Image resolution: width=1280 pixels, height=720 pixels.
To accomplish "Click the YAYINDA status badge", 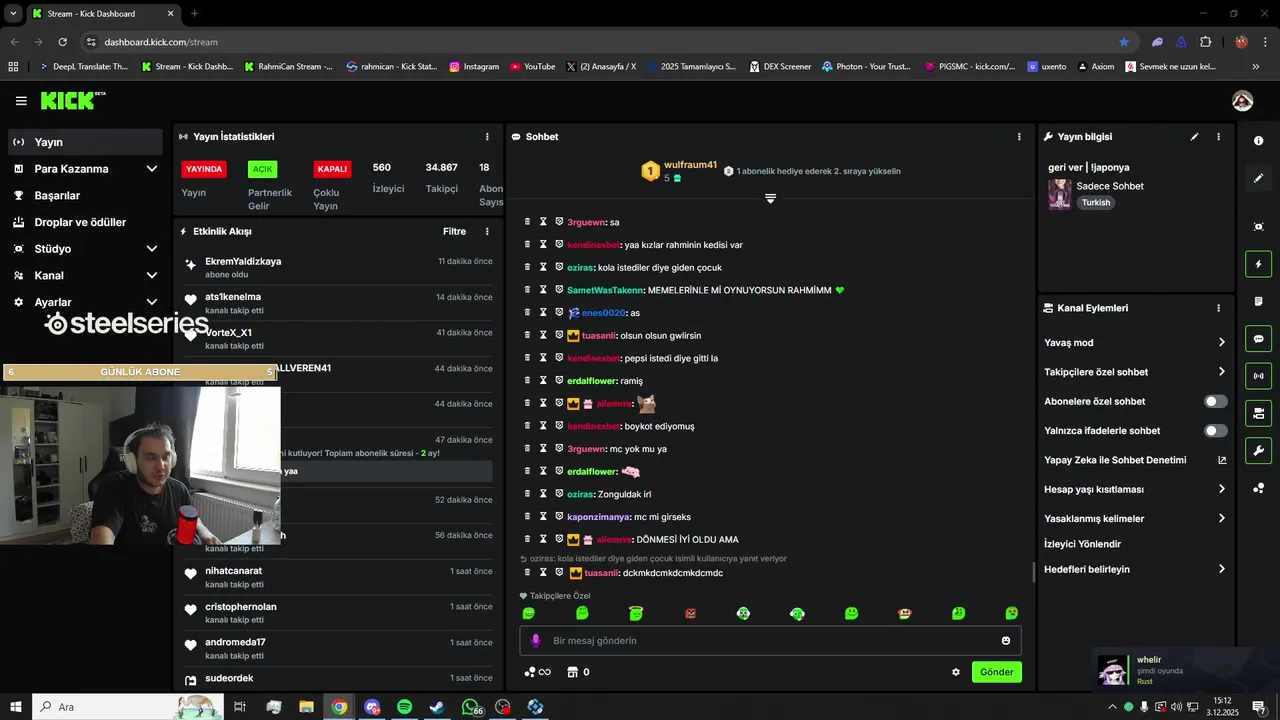I will click(x=204, y=169).
